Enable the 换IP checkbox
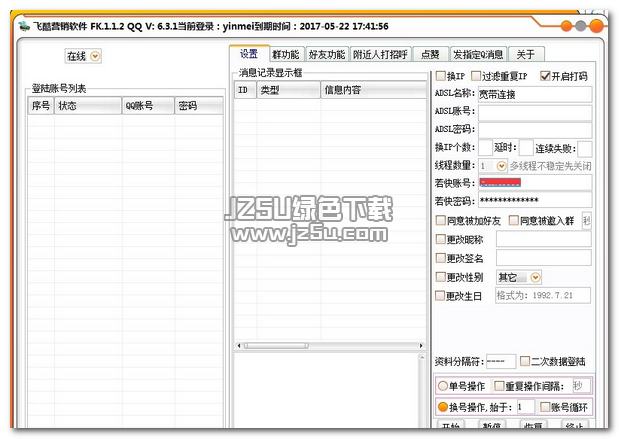This screenshot has width=619, height=439. click(440, 75)
